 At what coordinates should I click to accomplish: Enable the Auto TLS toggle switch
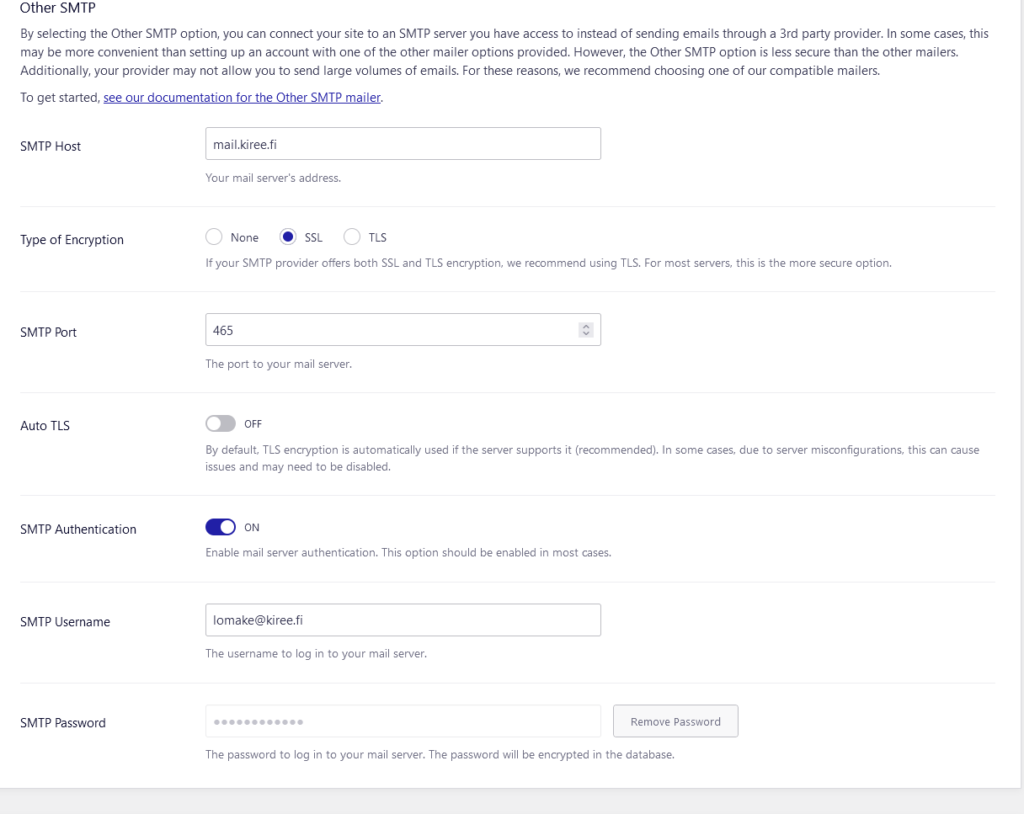point(220,424)
